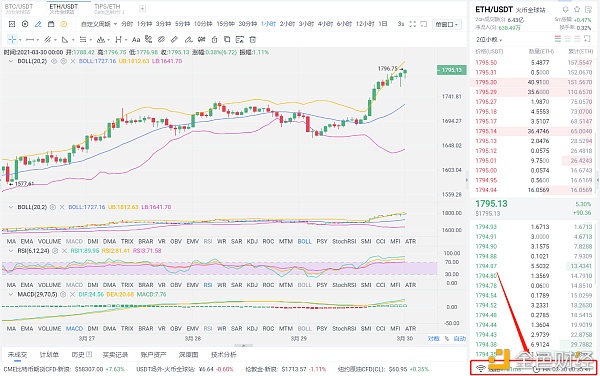Toggle 对数 logarithmic scale option

433,339
